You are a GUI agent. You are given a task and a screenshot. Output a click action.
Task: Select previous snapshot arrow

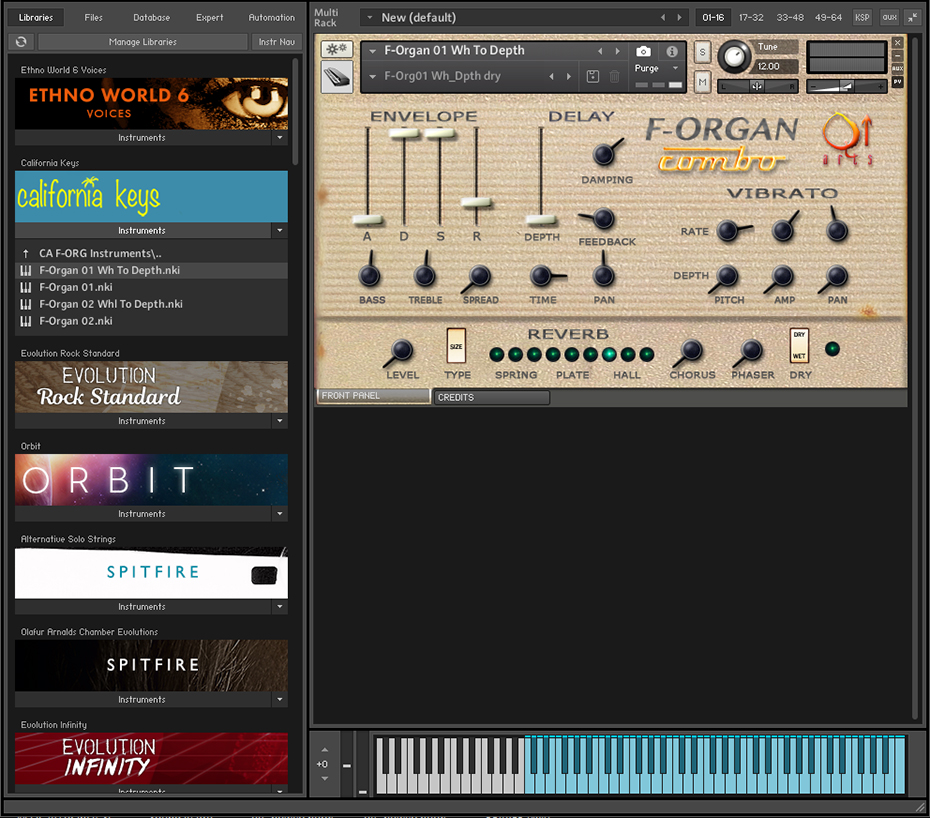point(552,76)
